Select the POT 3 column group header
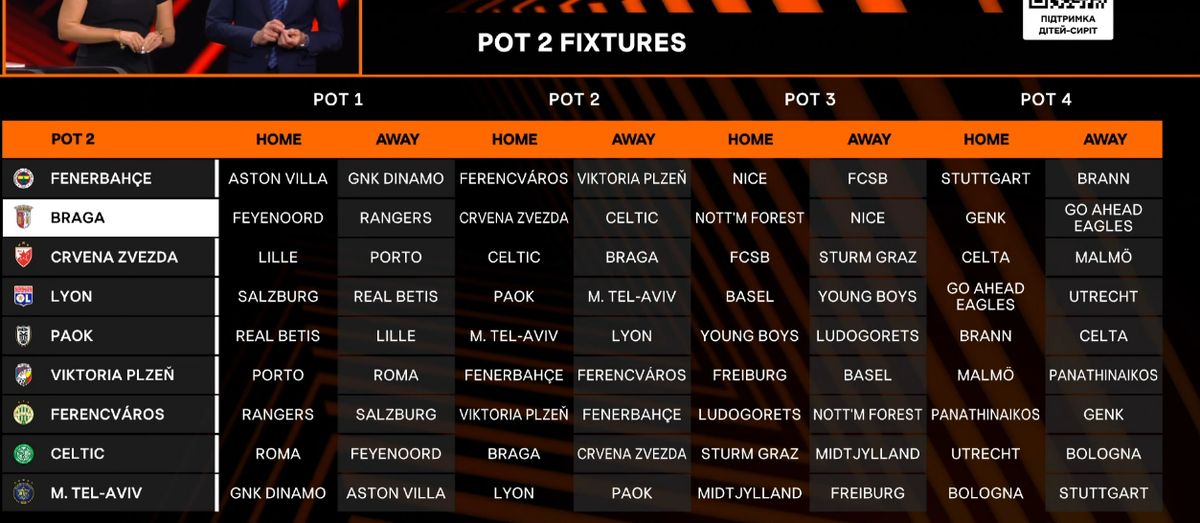 tap(809, 99)
